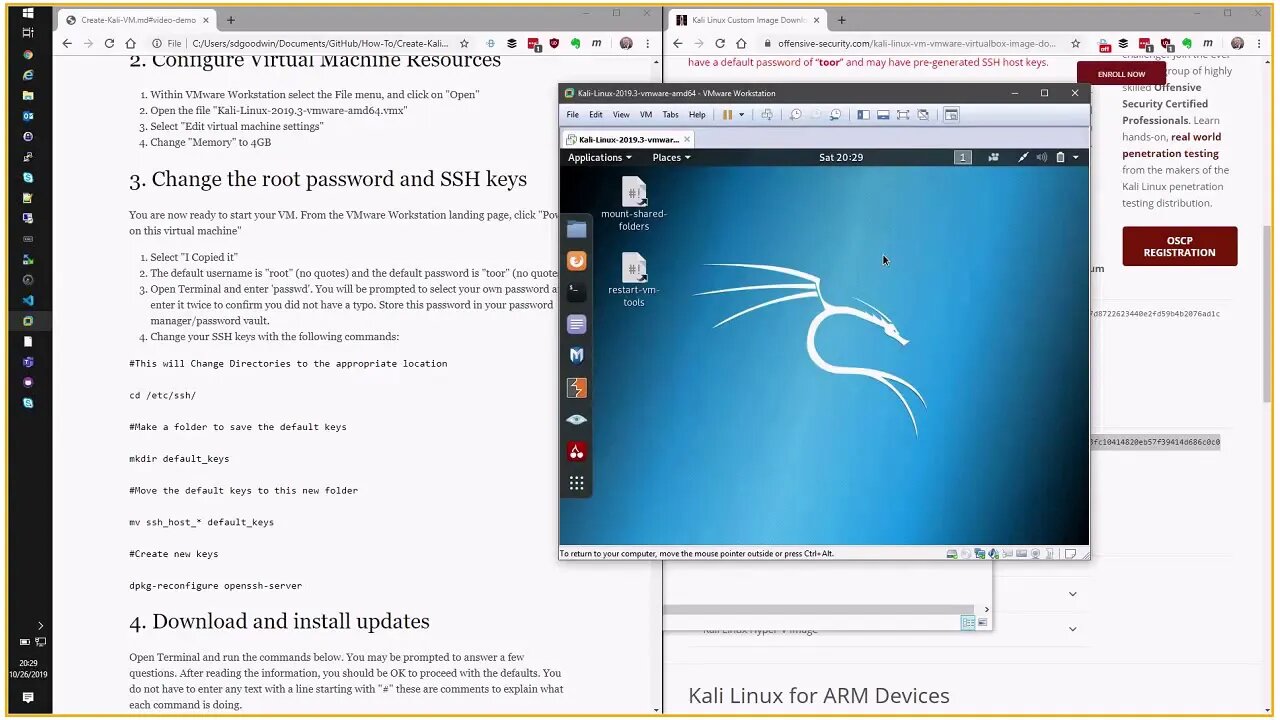The height and width of the screenshot is (720, 1280).
Task: Open Chrome menu in right browser window
Action: (x=1260, y=44)
